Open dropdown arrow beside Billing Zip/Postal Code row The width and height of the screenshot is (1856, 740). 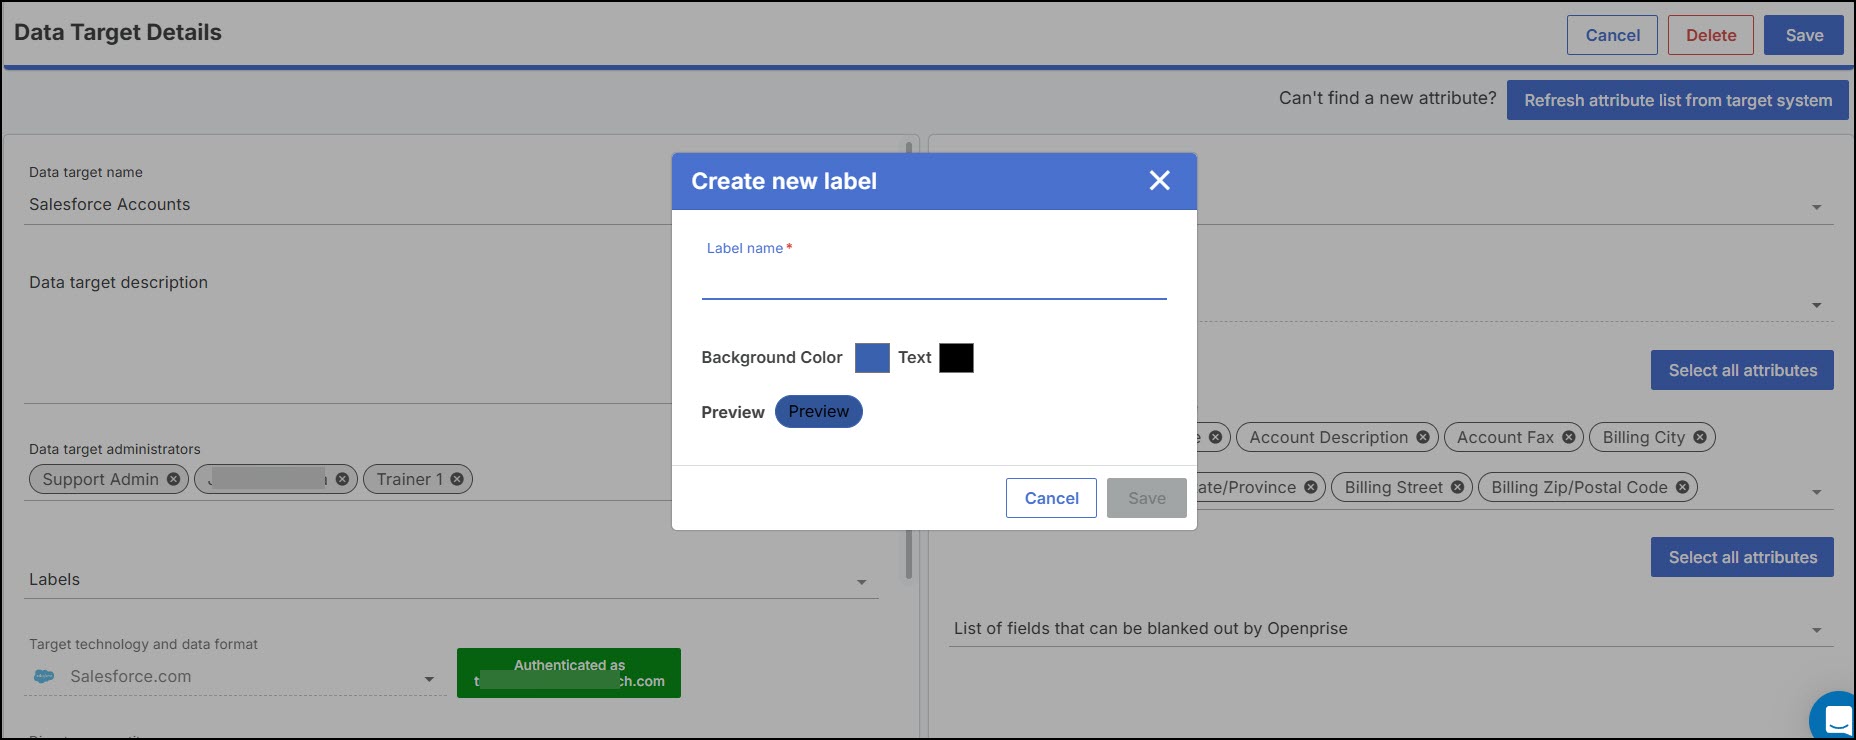coord(1817,492)
